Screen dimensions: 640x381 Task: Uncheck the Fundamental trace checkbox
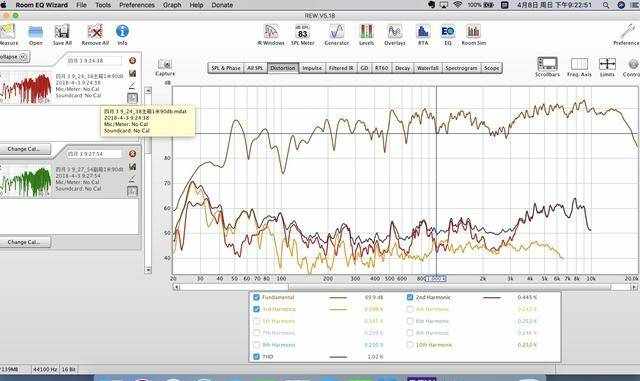pos(256,297)
